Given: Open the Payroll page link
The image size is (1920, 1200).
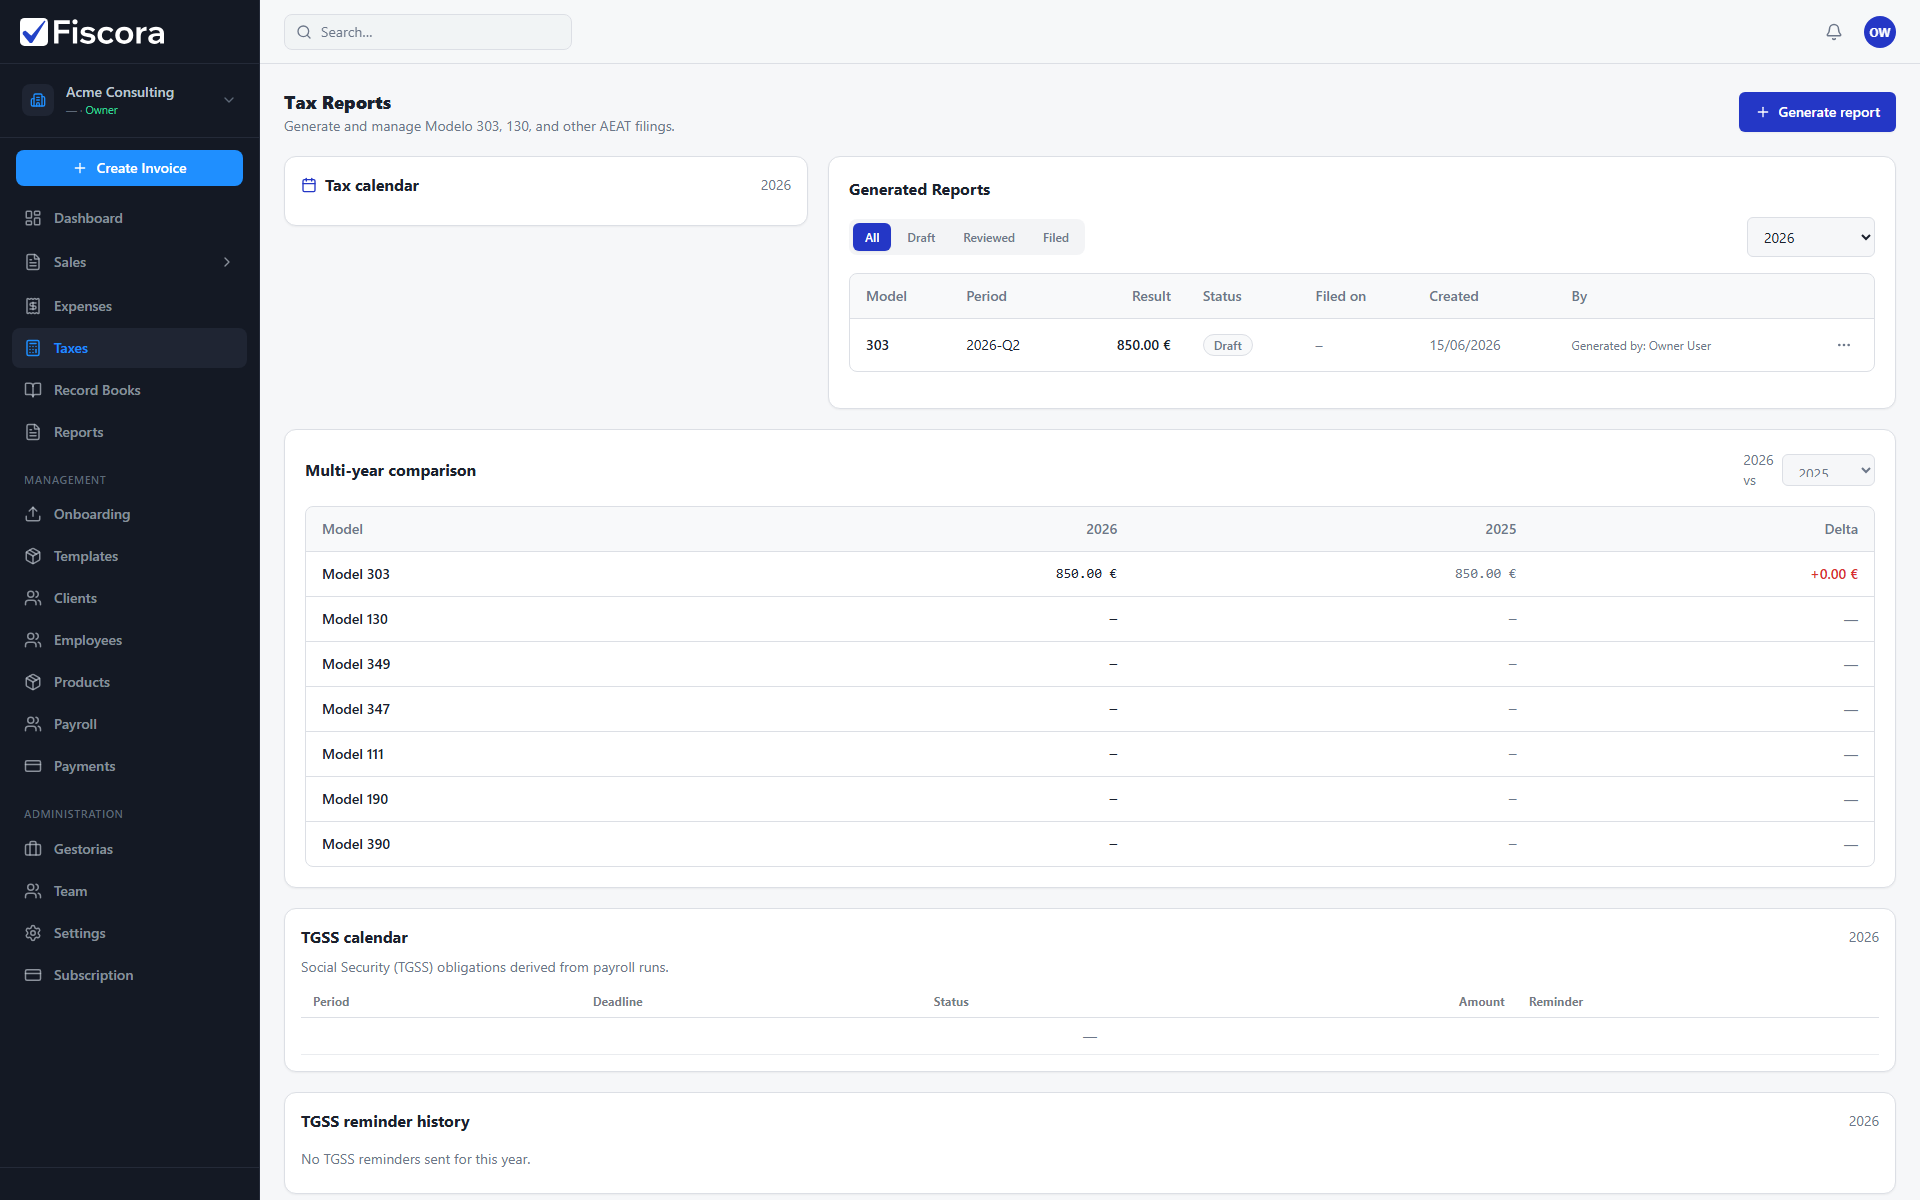Looking at the screenshot, I should 129,724.
